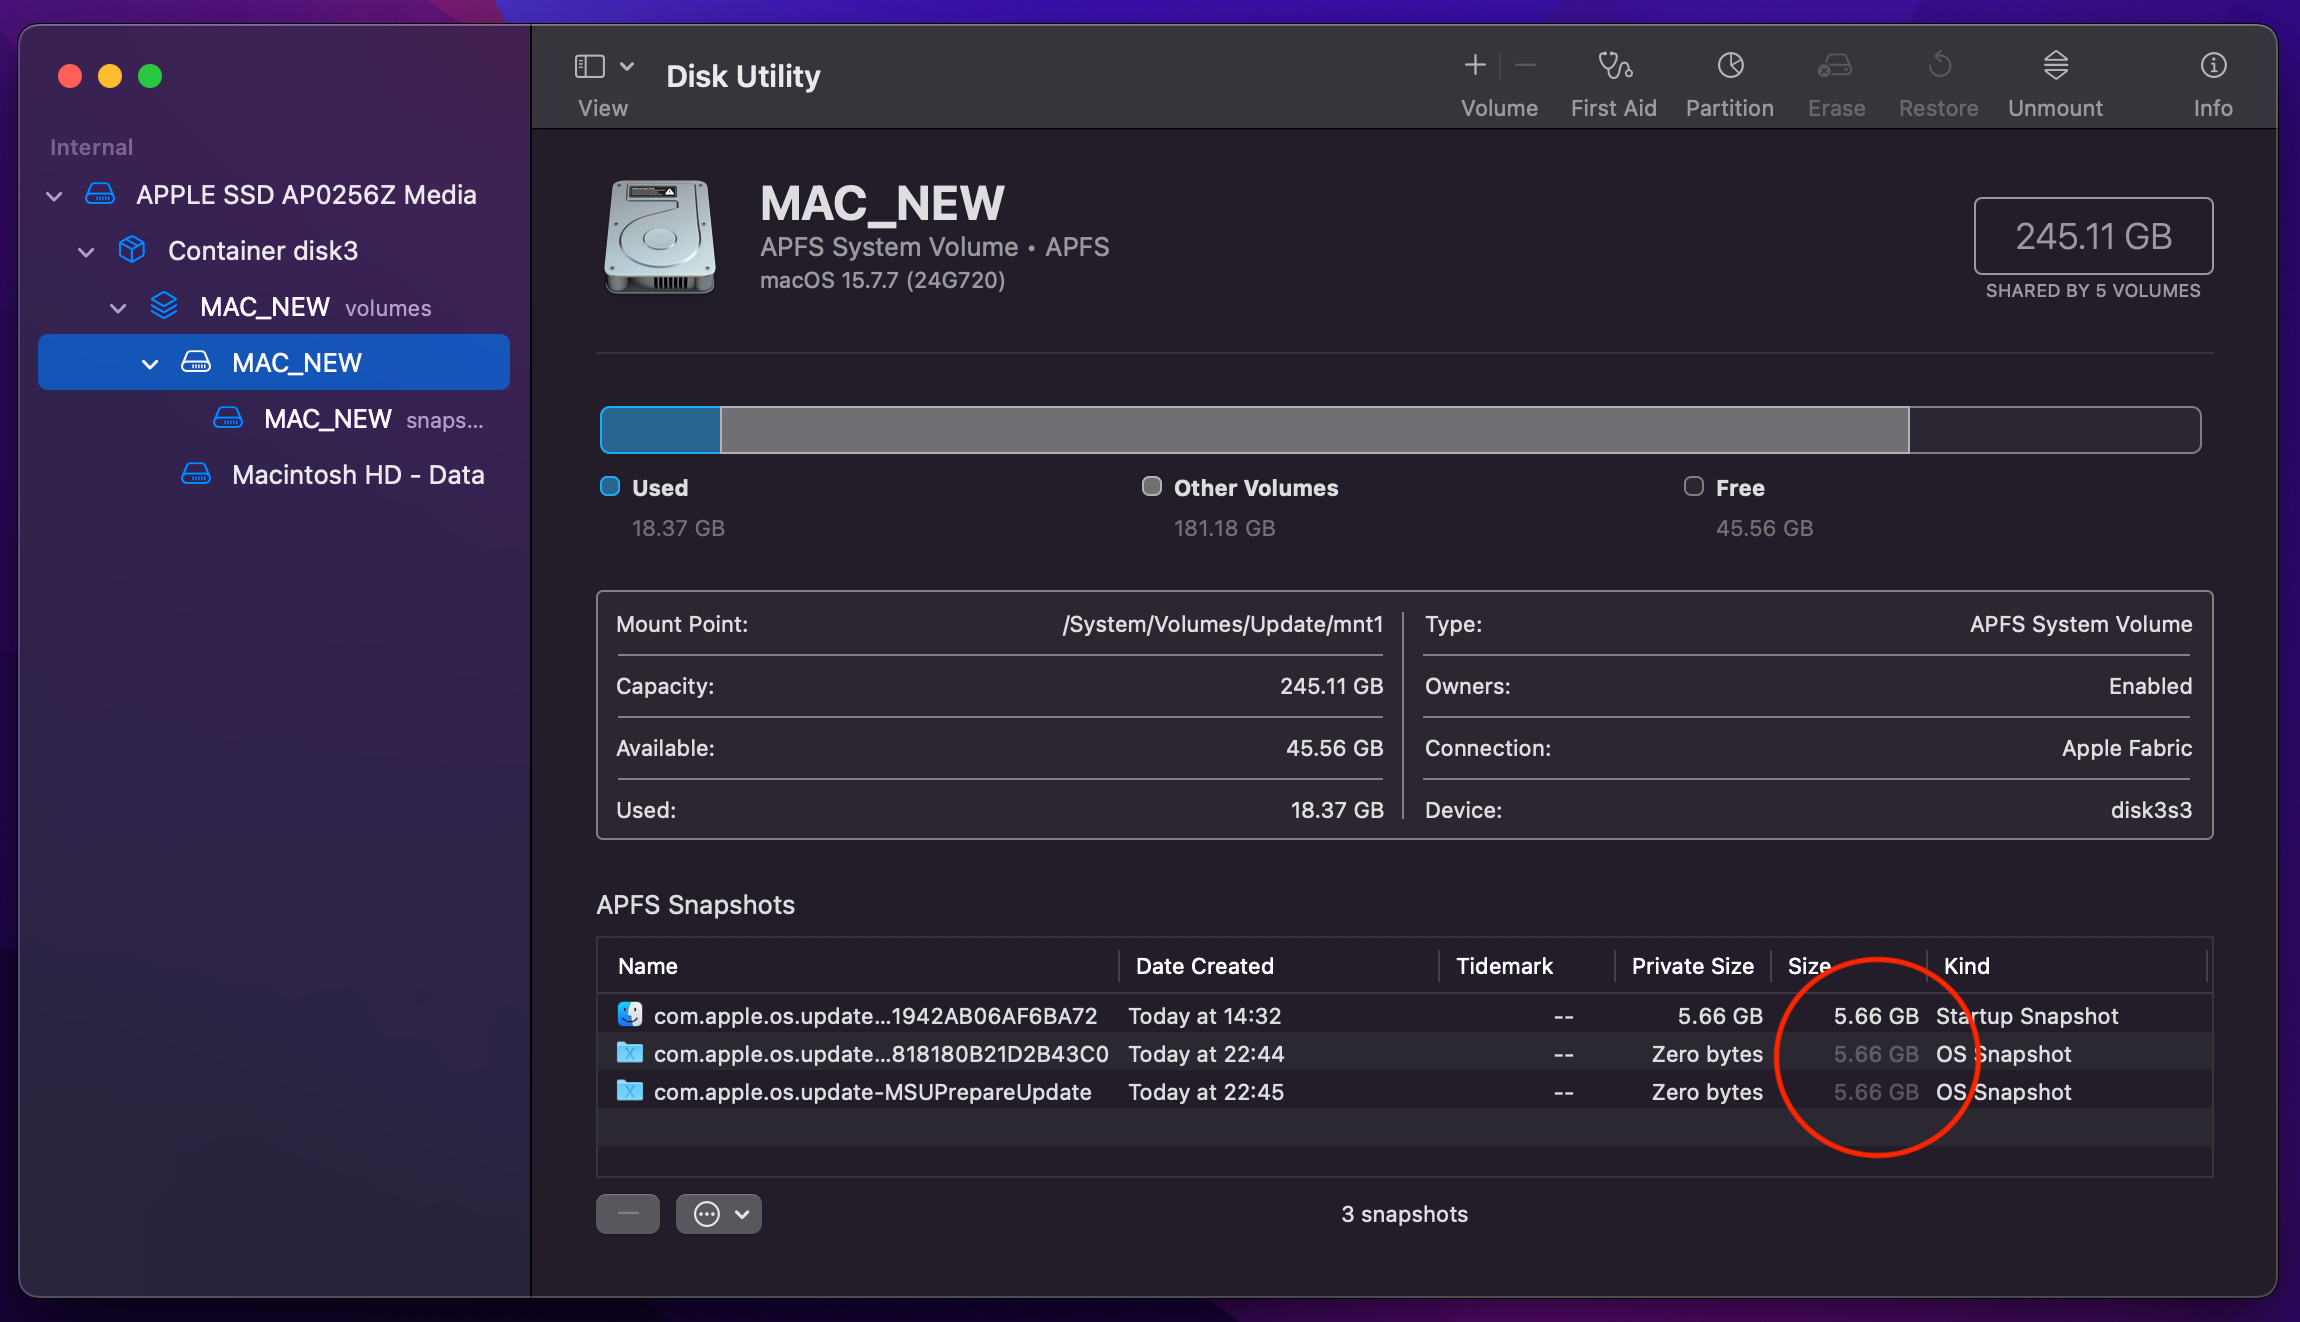Screen dimensions: 2300x1322
Task: Click the Remove Volume minus icon
Action: pyautogui.click(x=1525, y=66)
